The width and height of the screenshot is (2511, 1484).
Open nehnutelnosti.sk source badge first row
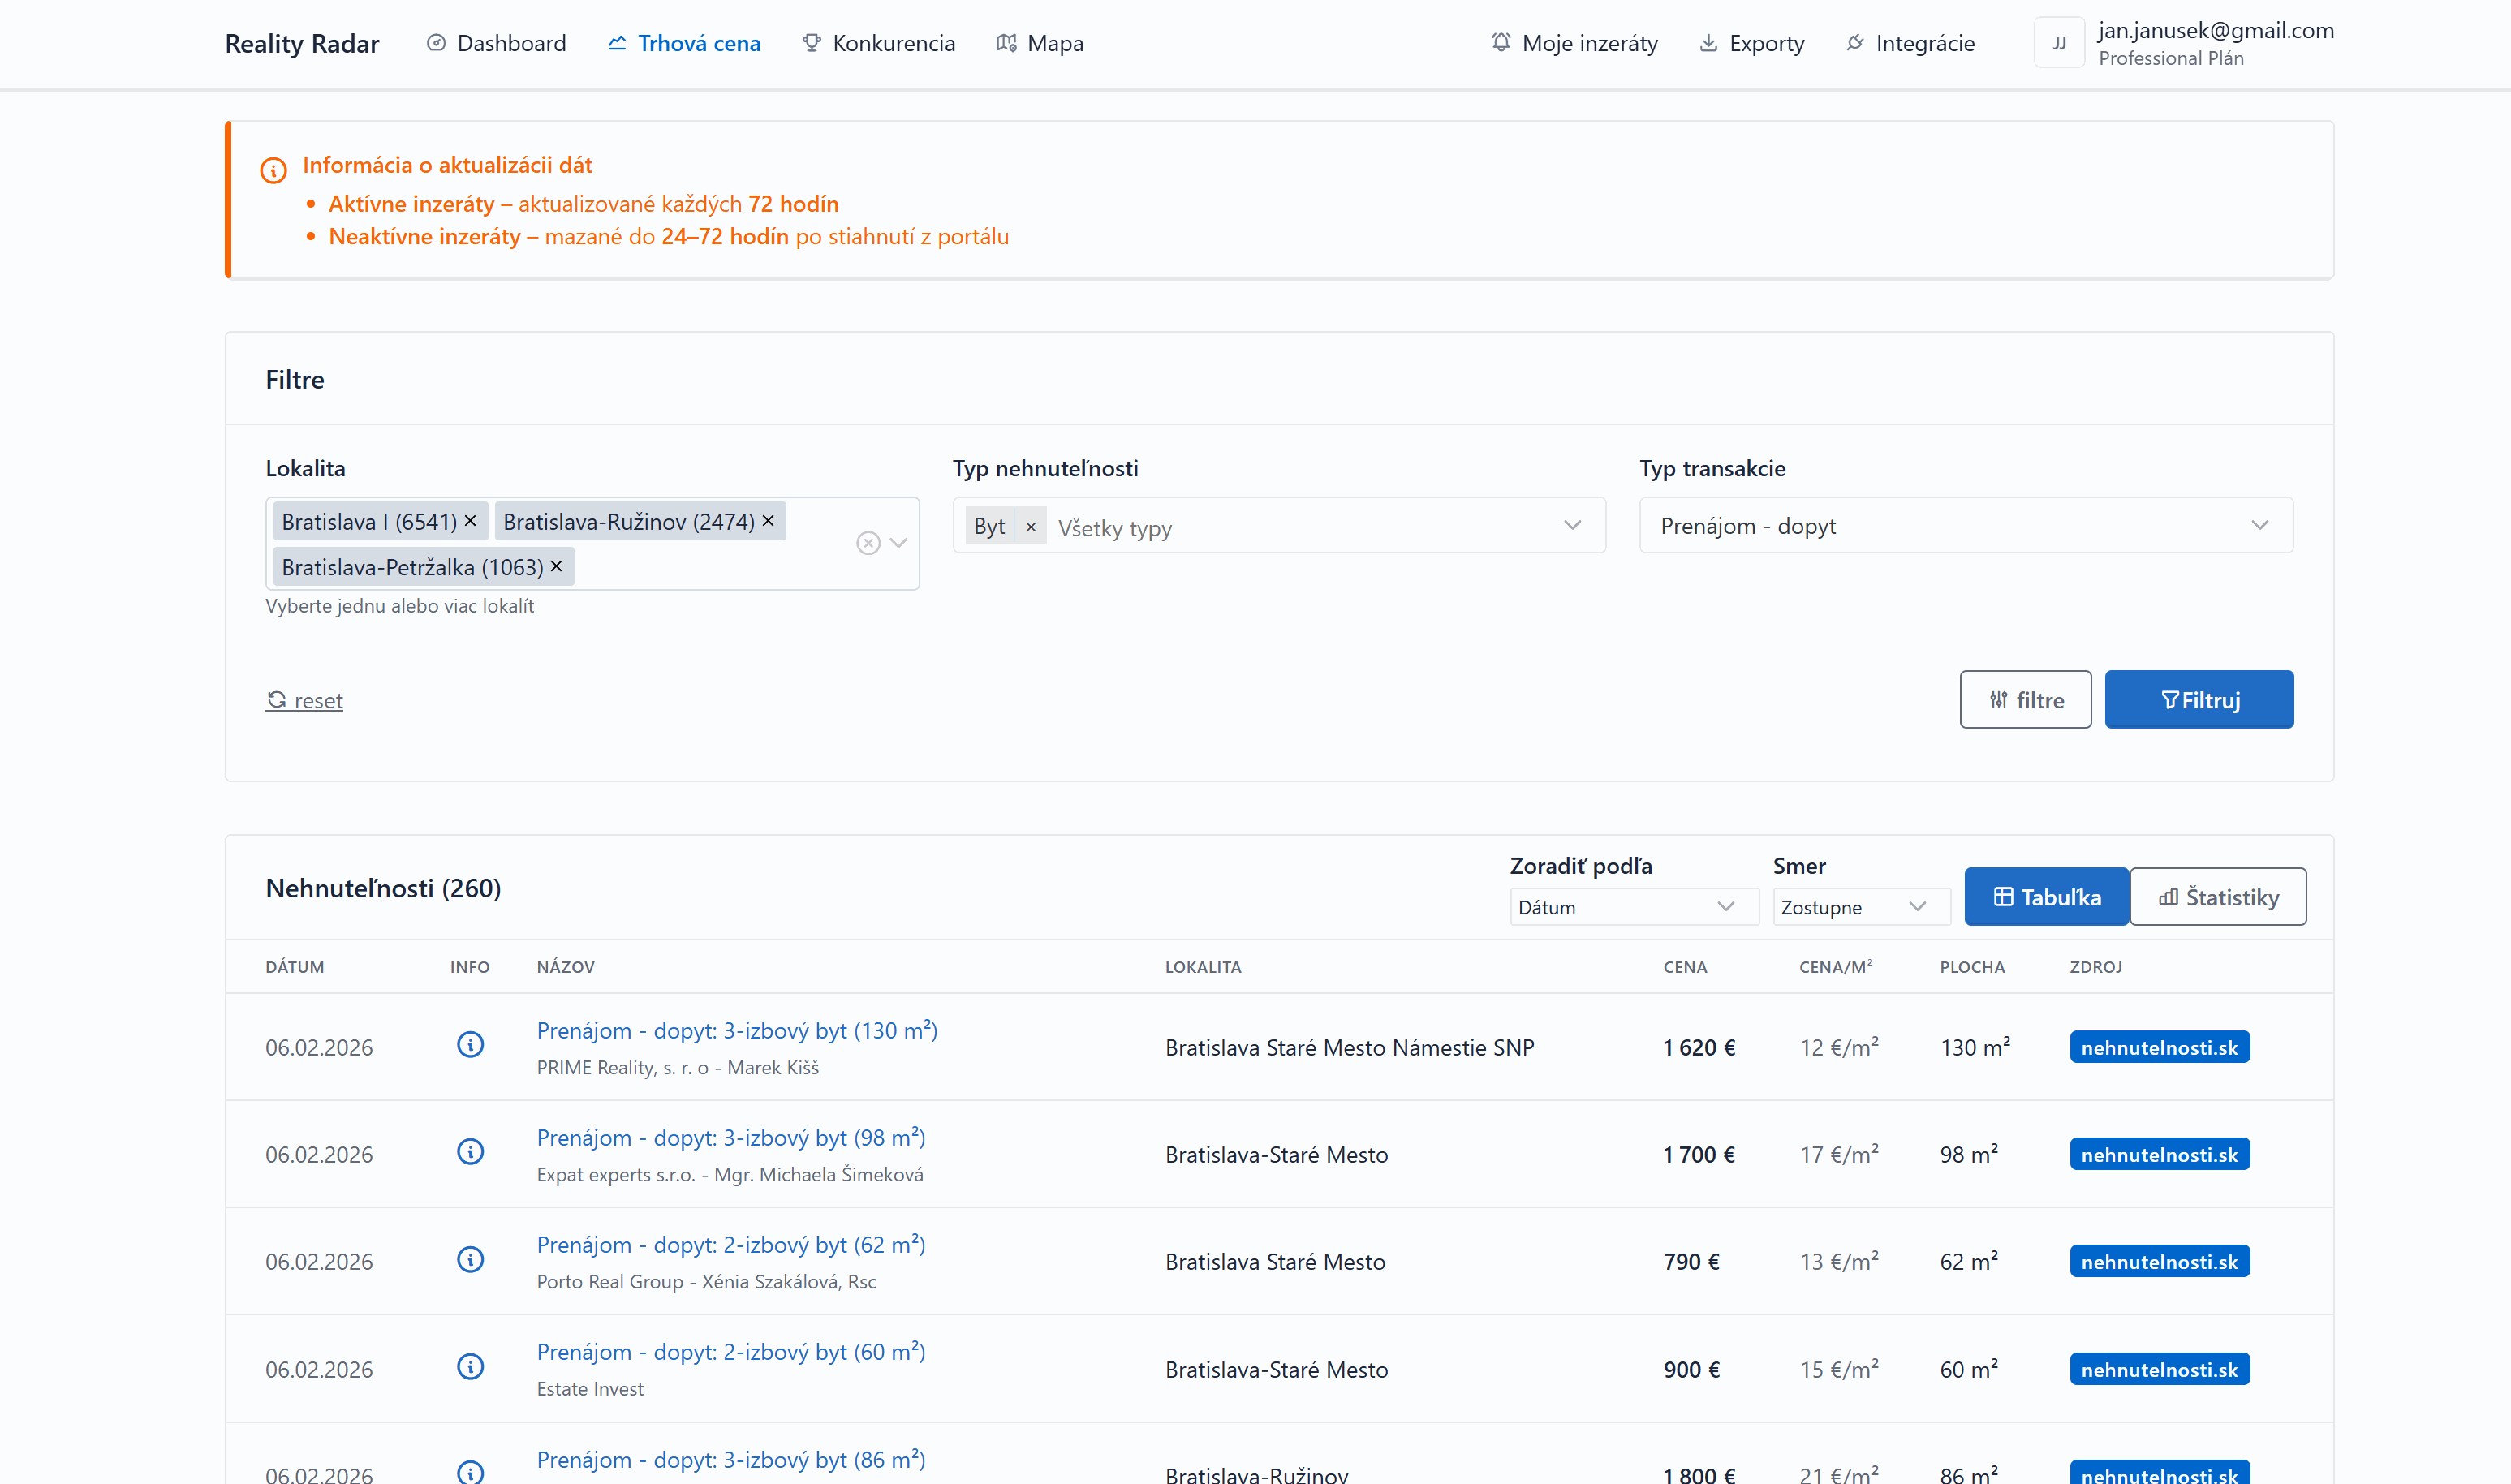tap(2159, 1047)
